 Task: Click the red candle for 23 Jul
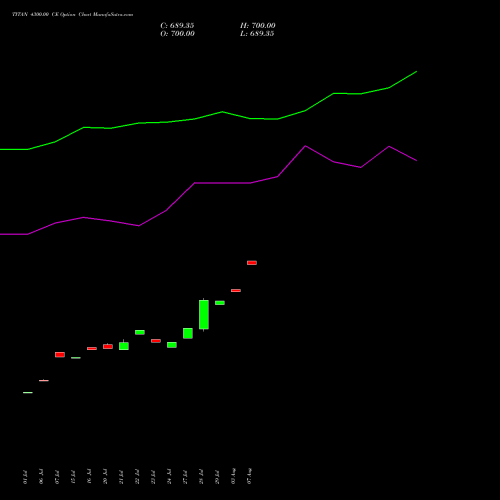(156, 341)
